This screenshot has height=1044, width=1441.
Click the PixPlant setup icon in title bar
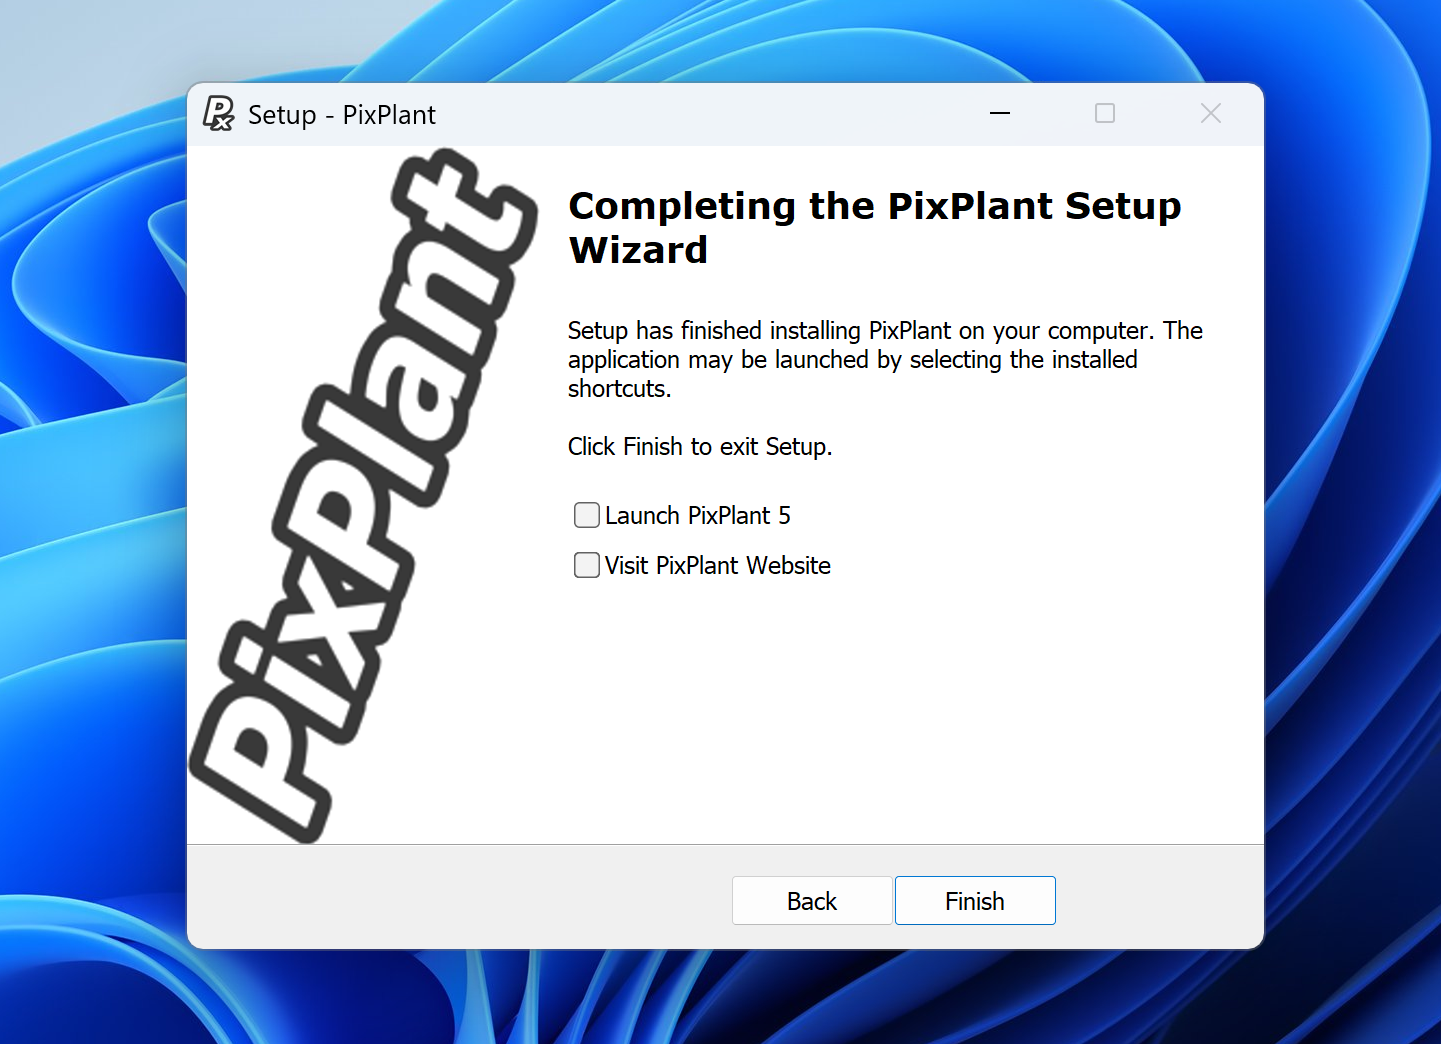[x=218, y=114]
